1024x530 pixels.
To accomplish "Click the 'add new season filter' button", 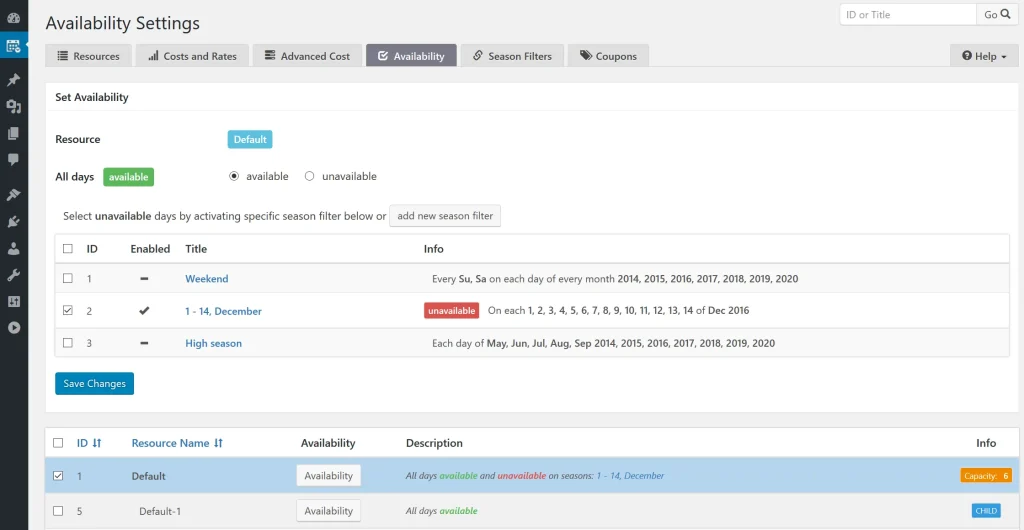I will 445,216.
